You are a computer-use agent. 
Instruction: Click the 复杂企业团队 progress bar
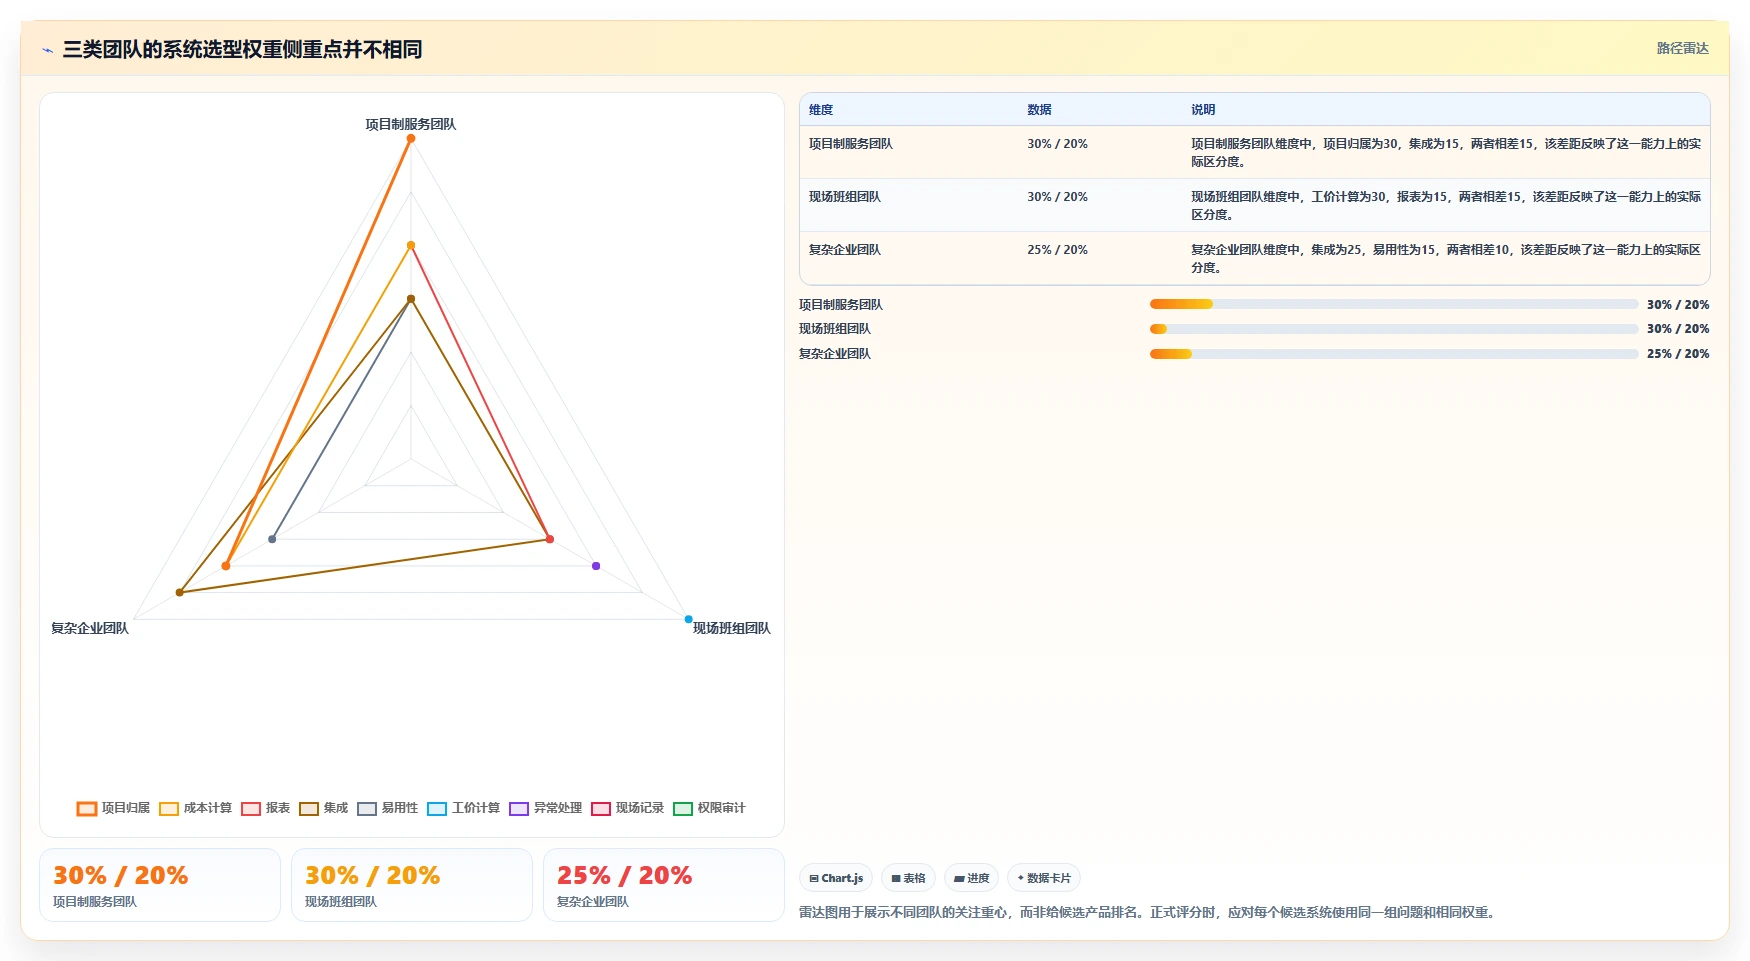click(x=1394, y=354)
